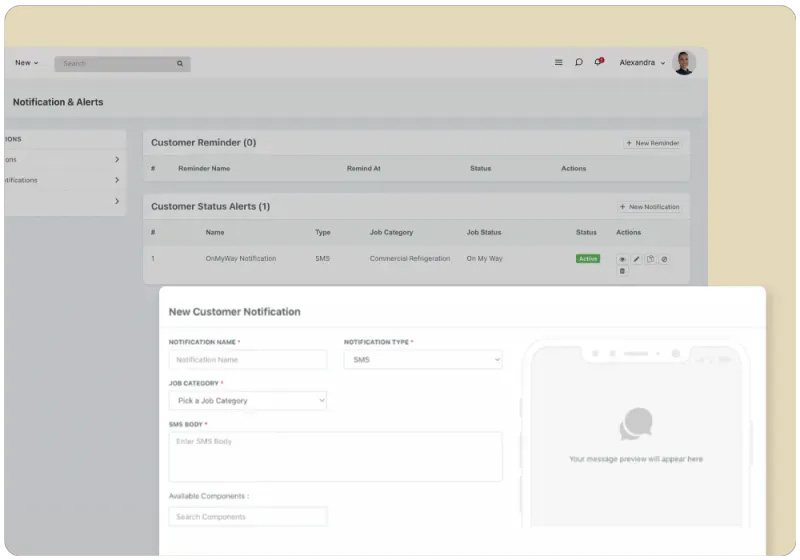This screenshot has width=800, height=560.
Task: Edit OnMyWay Notification with pencil icon
Action: click(636, 259)
